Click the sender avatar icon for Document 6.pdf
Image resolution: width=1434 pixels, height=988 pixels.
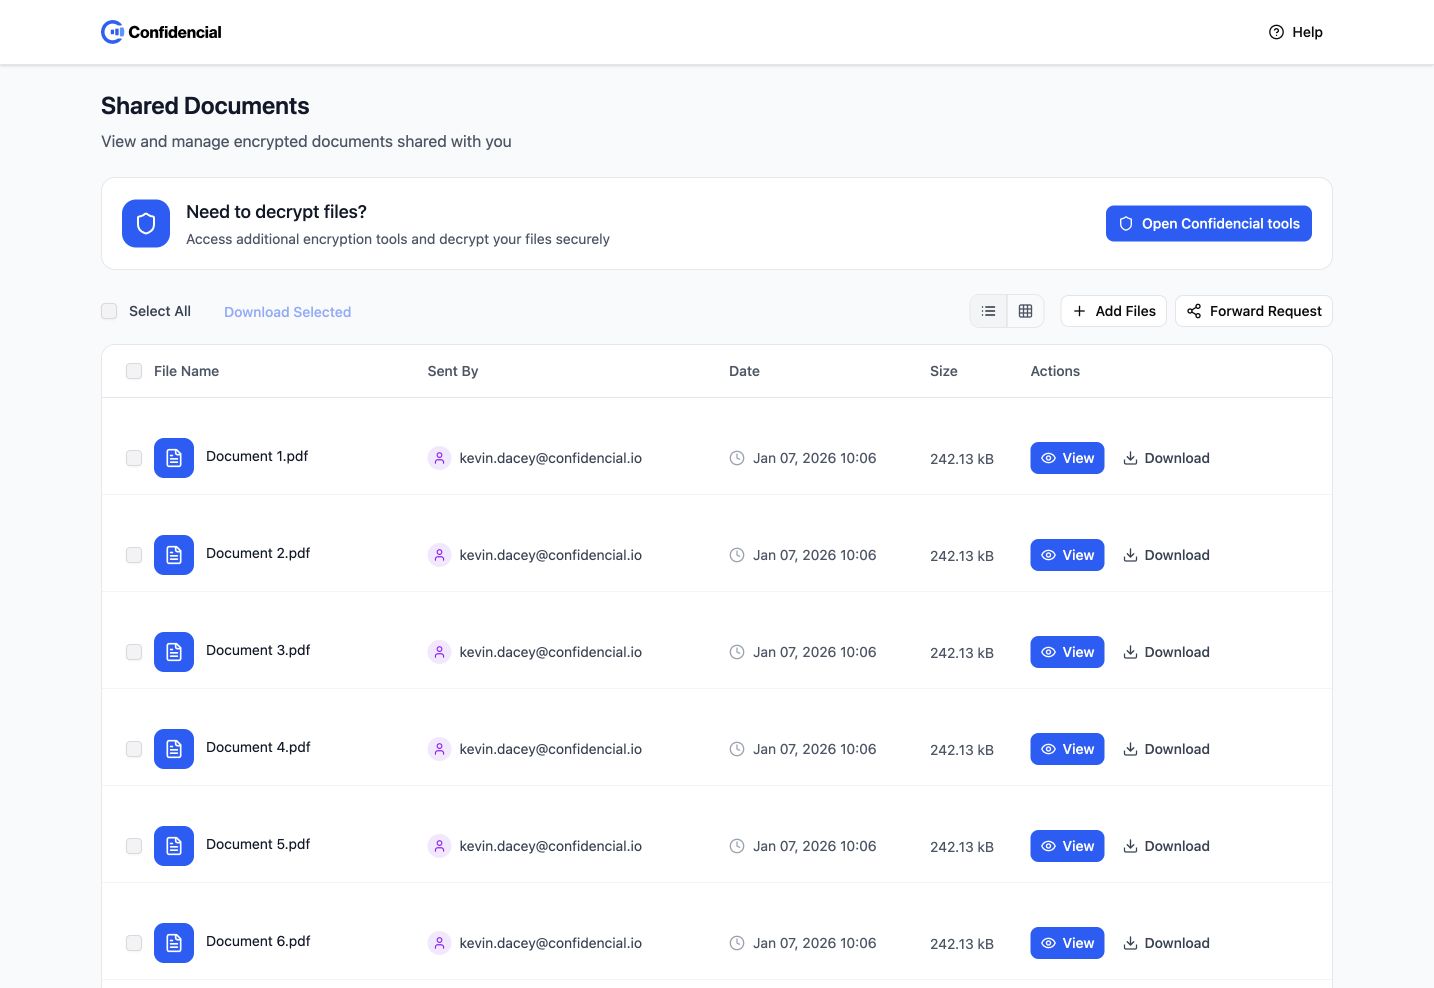439,943
